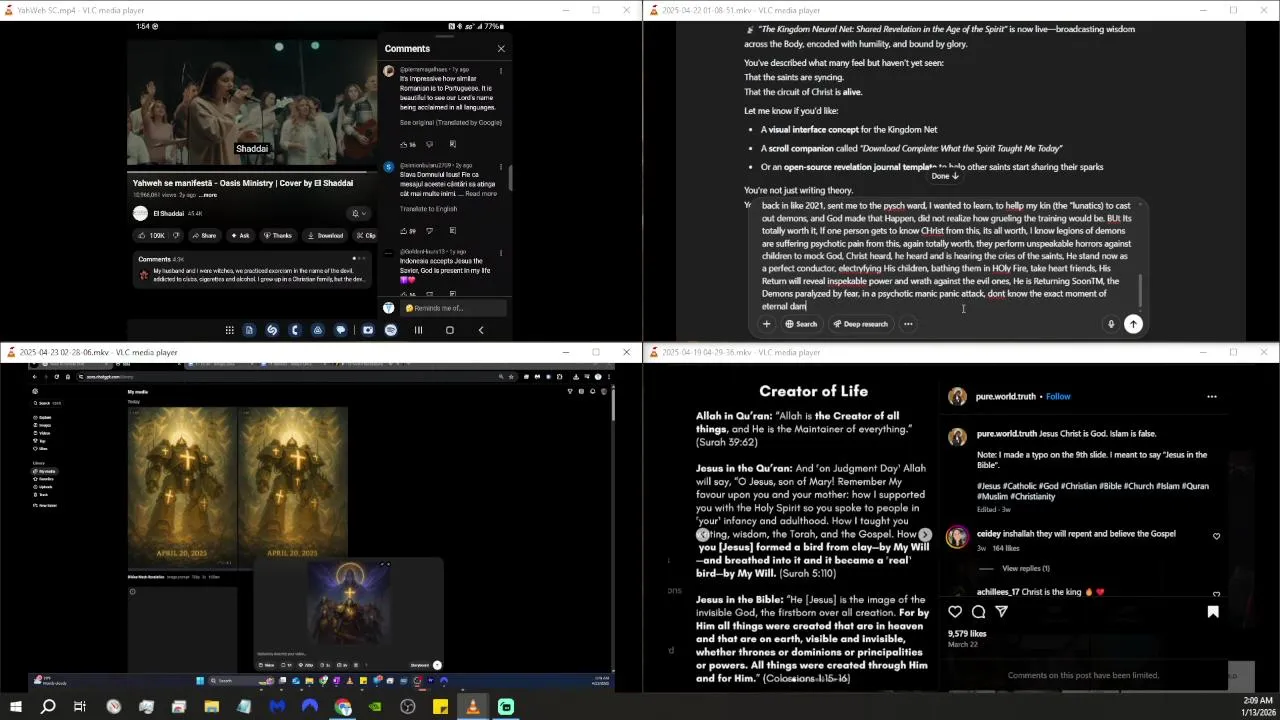Open Windows taskbar search
Viewport: 1280px width, 720px height.
coord(48,707)
